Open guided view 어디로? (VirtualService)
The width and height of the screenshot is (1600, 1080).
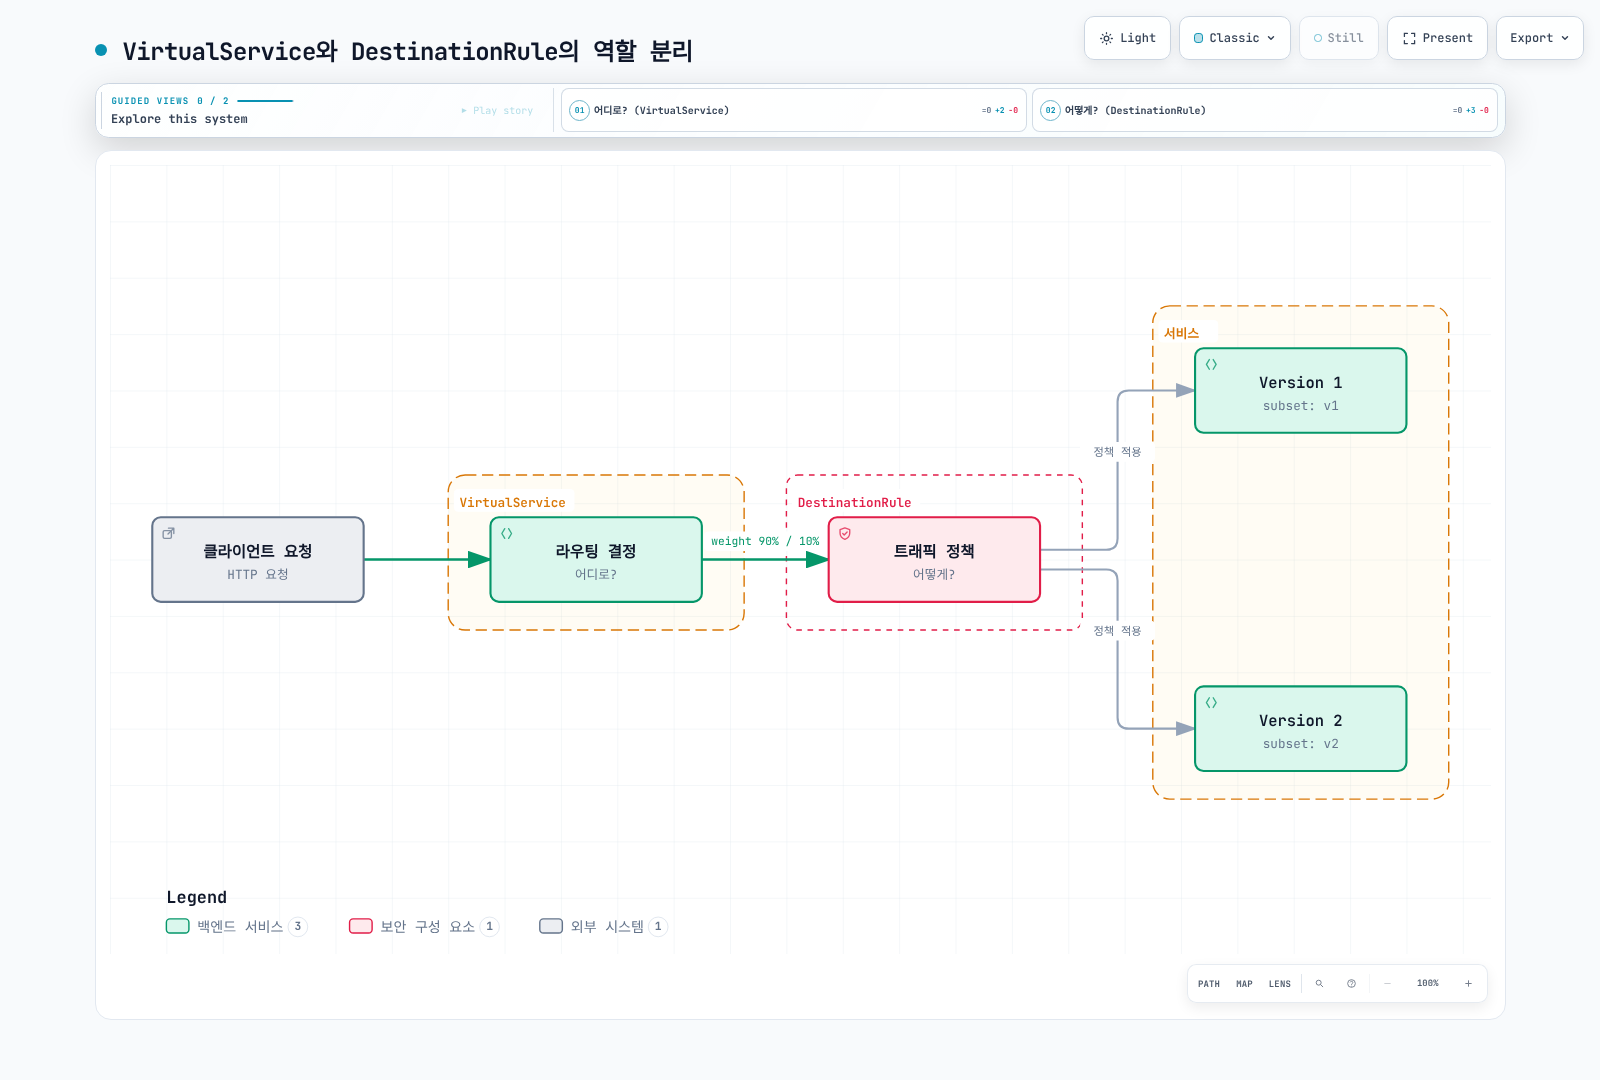(x=794, y=110)
